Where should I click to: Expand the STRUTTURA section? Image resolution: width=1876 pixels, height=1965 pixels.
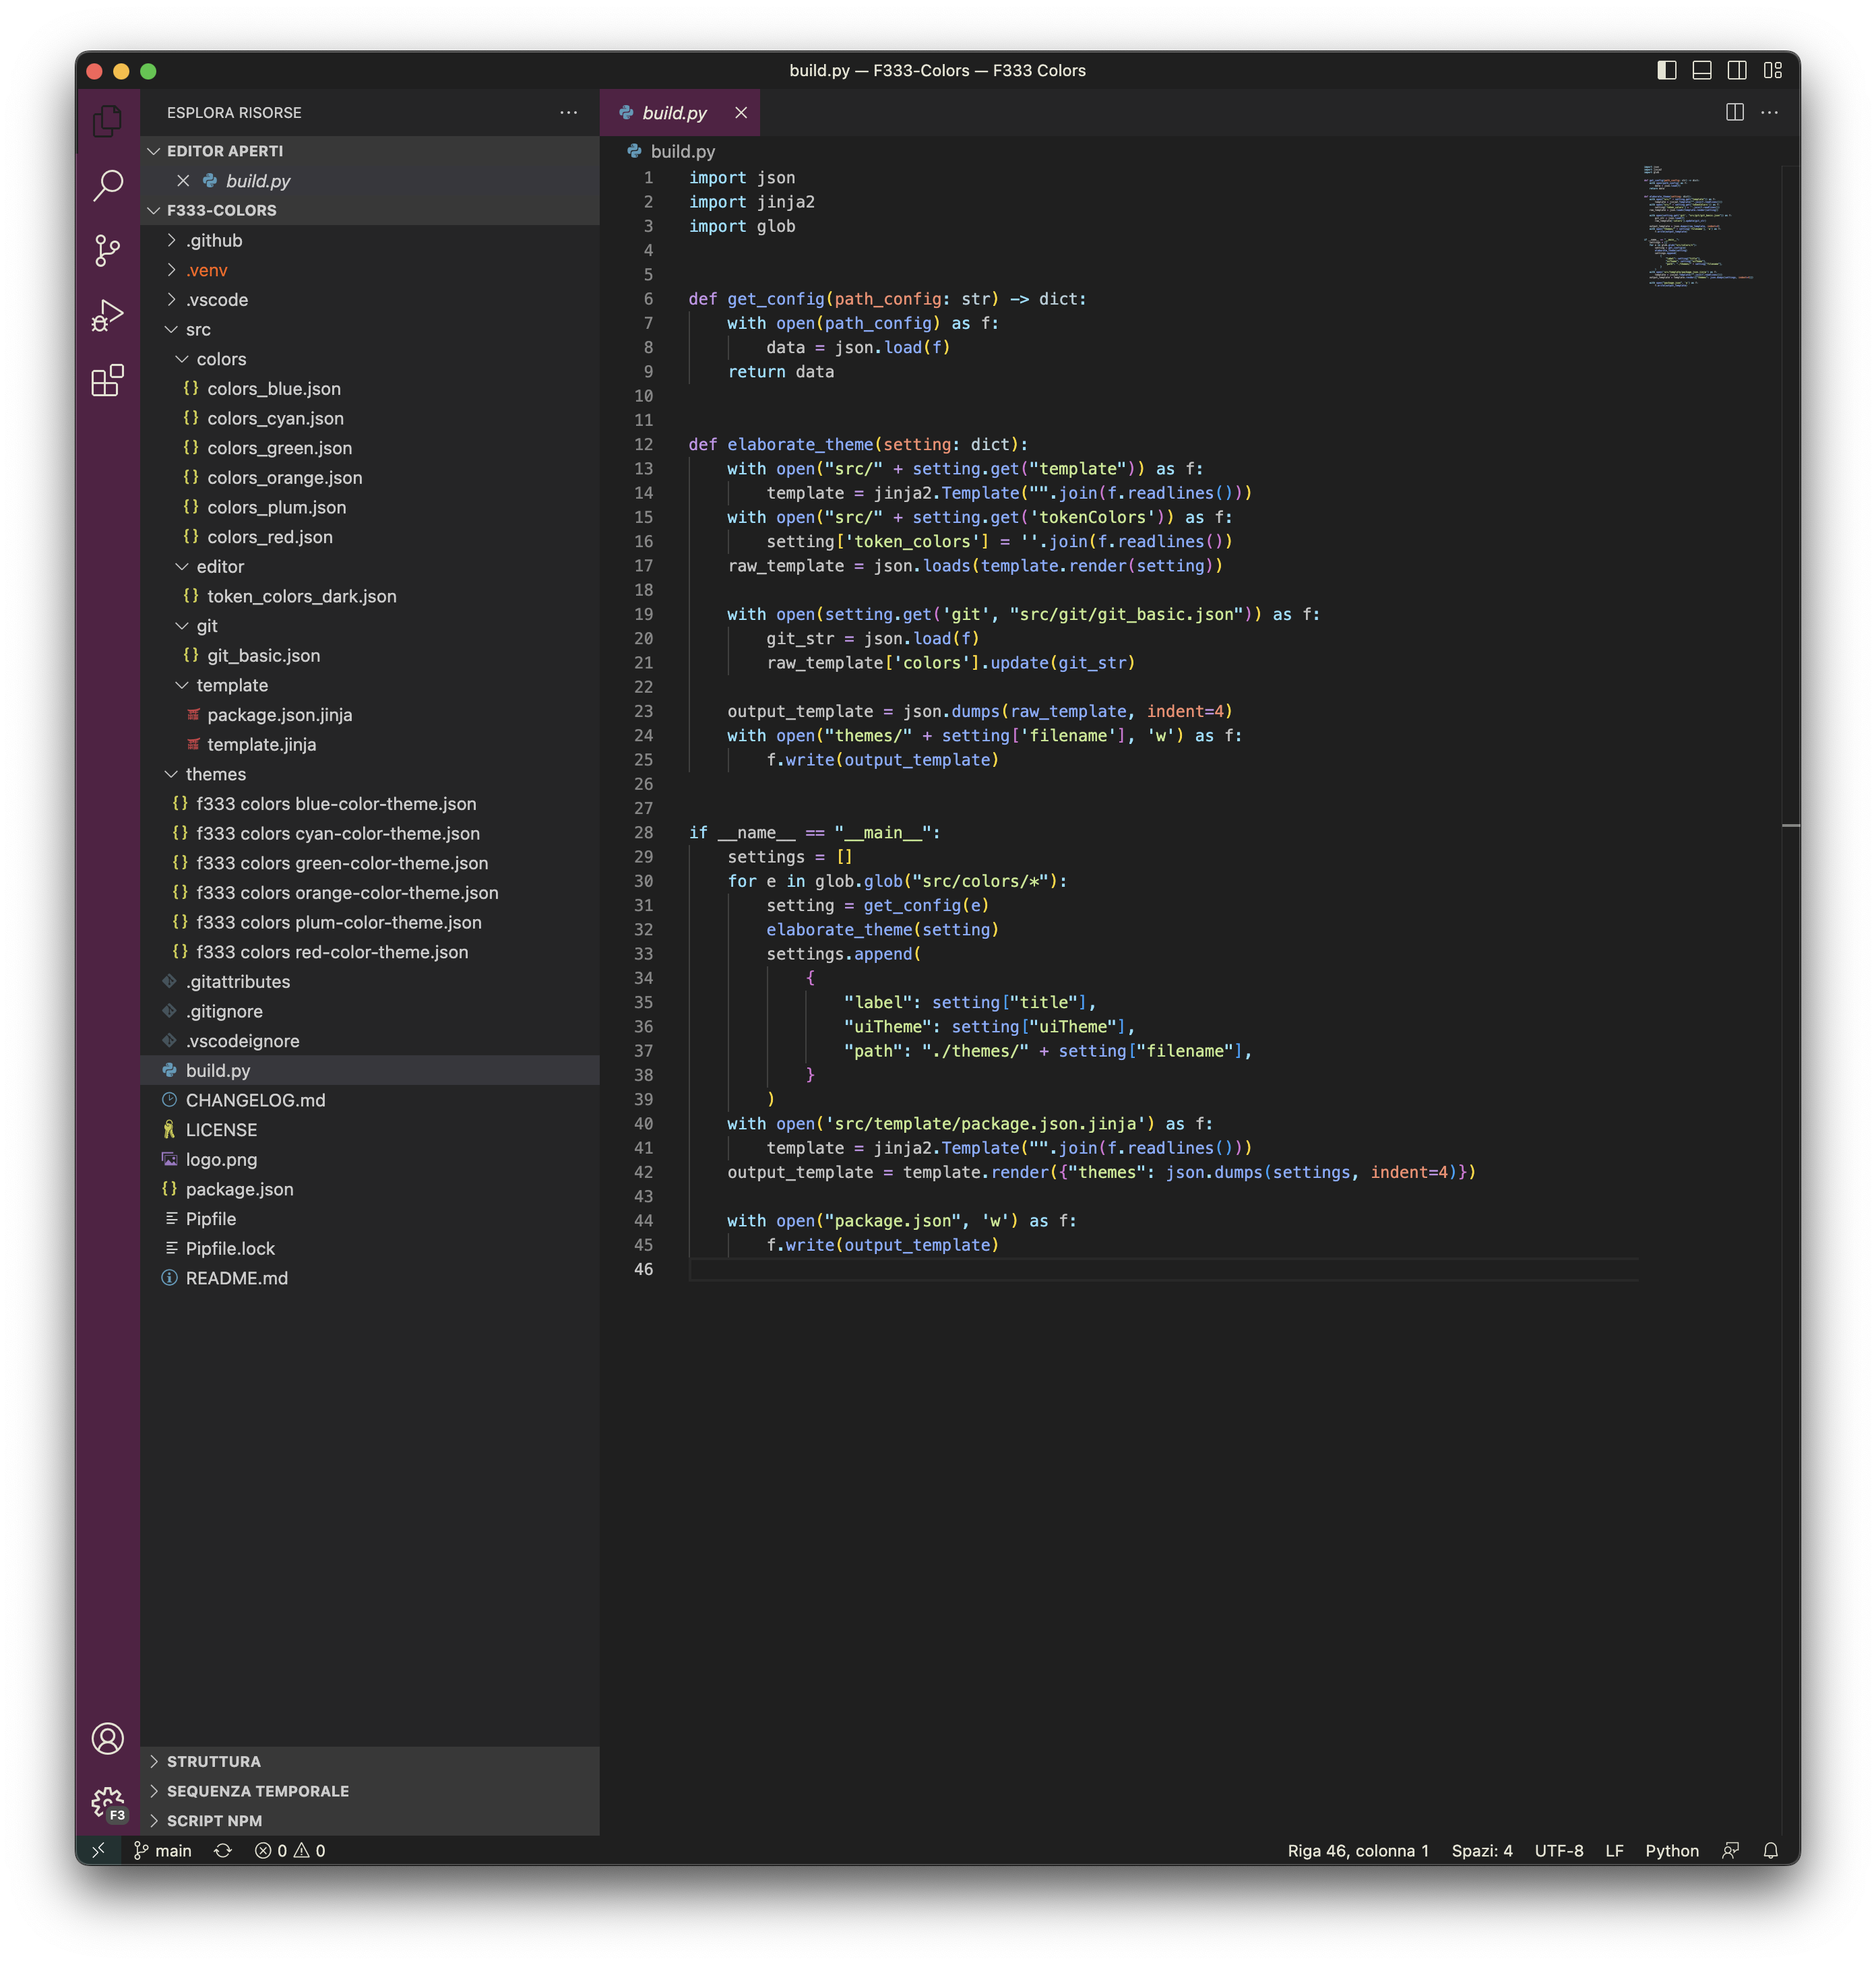click(x=213, y=1761)
